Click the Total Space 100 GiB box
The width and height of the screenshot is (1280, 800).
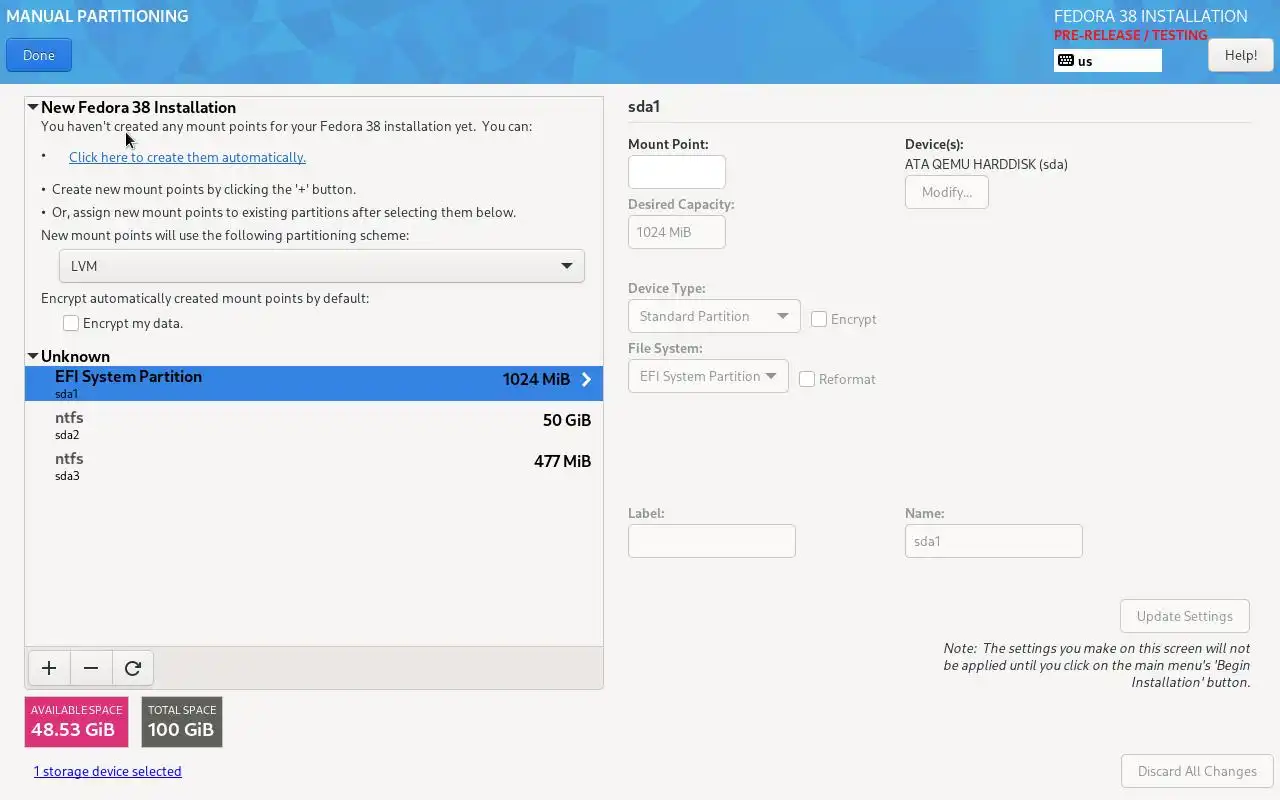point(182,722)
